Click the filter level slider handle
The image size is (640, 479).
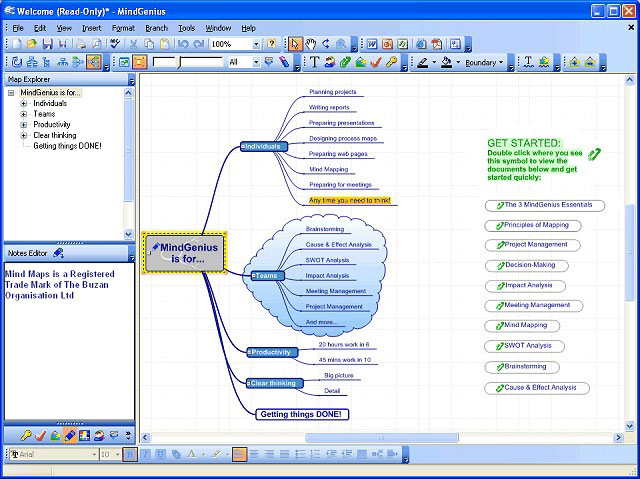(178, 63)
